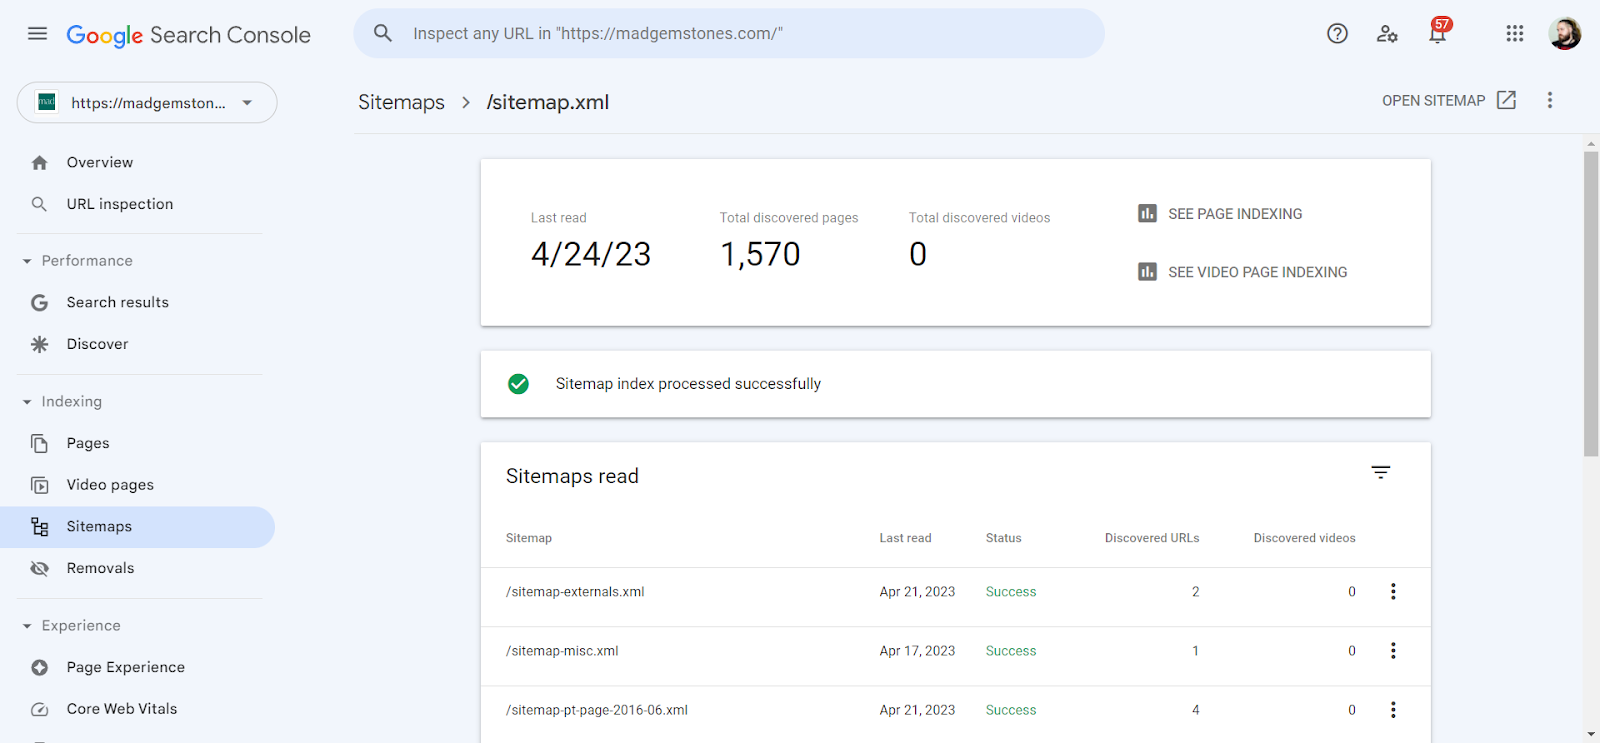Open the Google apps grid
Viewport: 1600px width, 743px height.
click(1515, 34)
